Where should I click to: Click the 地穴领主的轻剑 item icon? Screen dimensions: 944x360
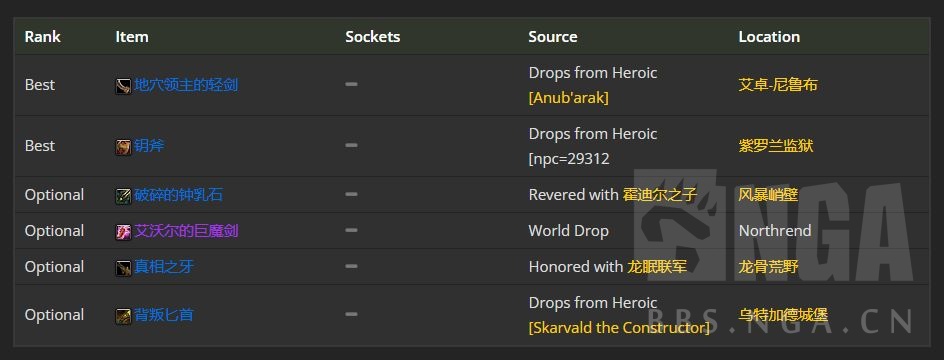123,86
